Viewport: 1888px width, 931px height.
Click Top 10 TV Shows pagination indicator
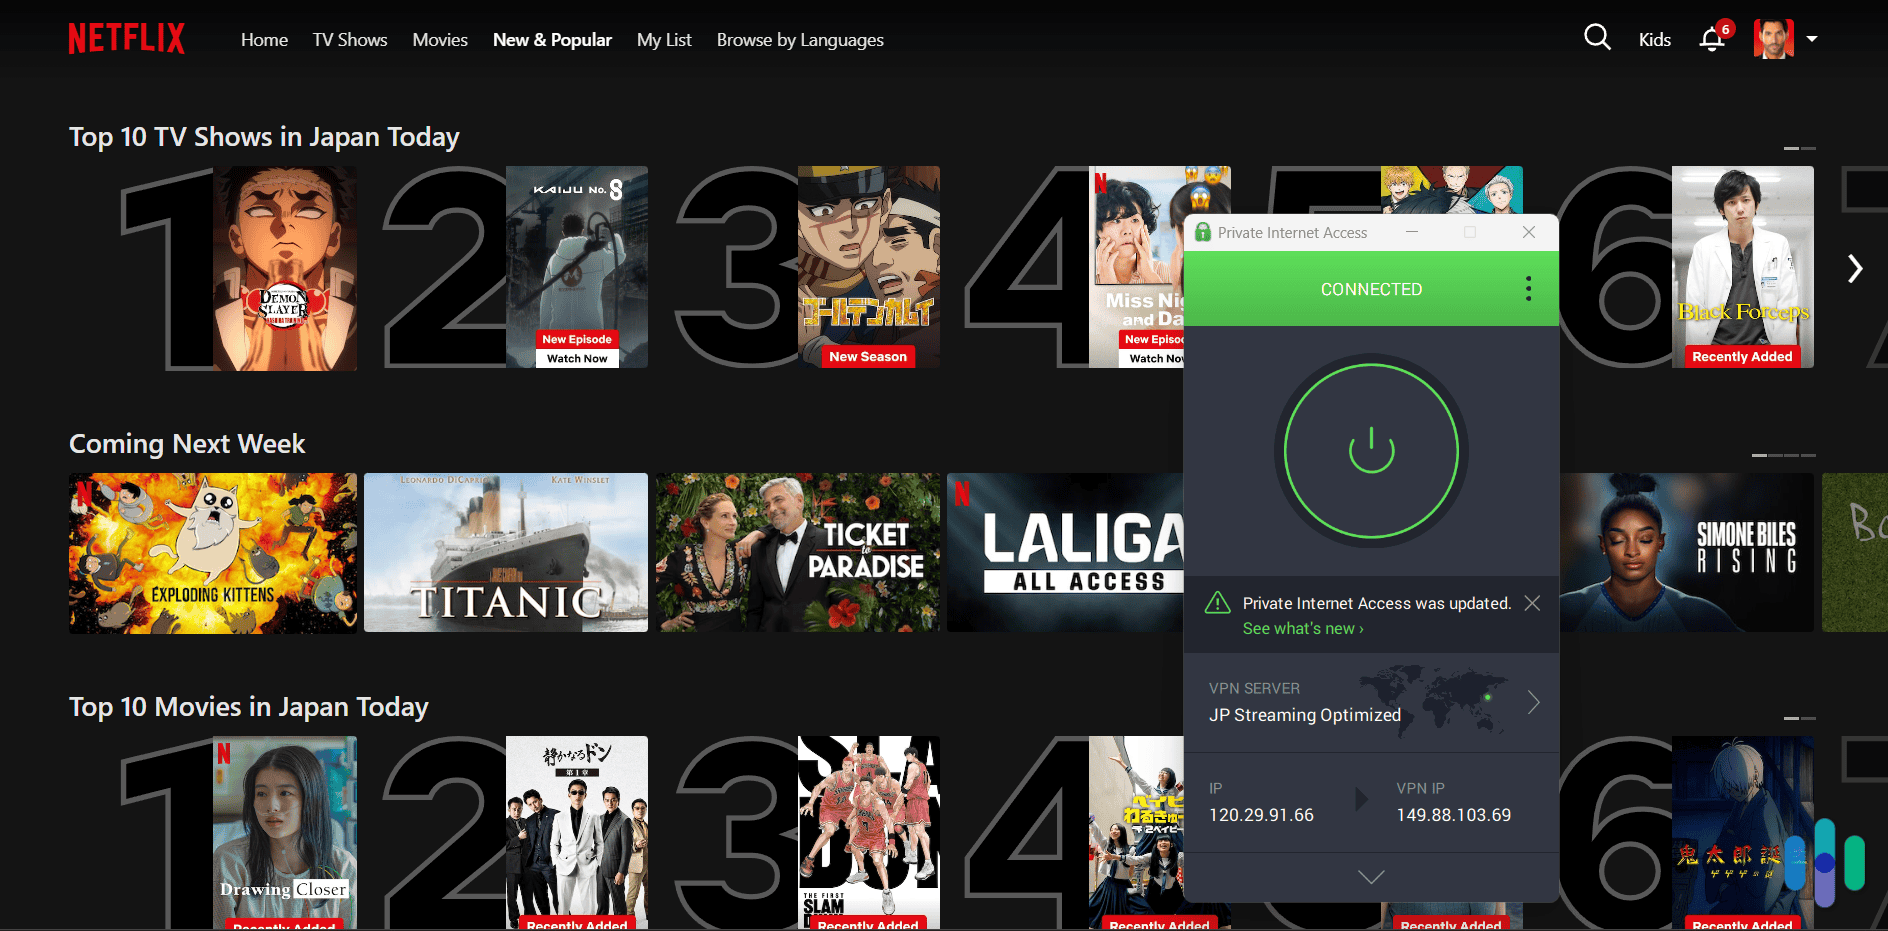1800,148
